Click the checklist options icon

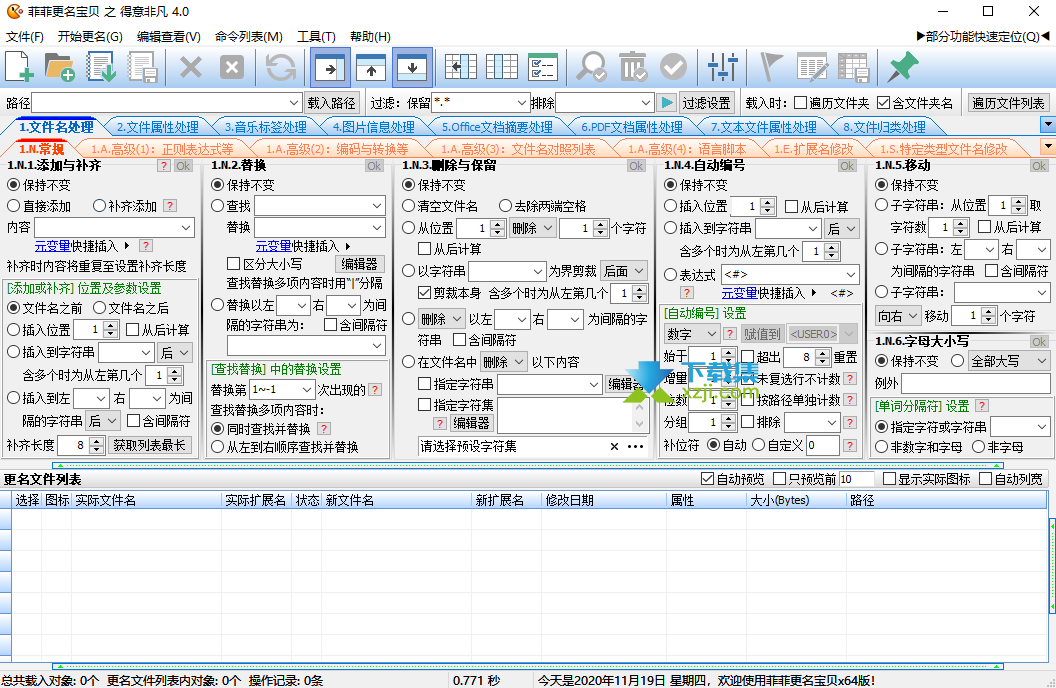tap(543, 67)
